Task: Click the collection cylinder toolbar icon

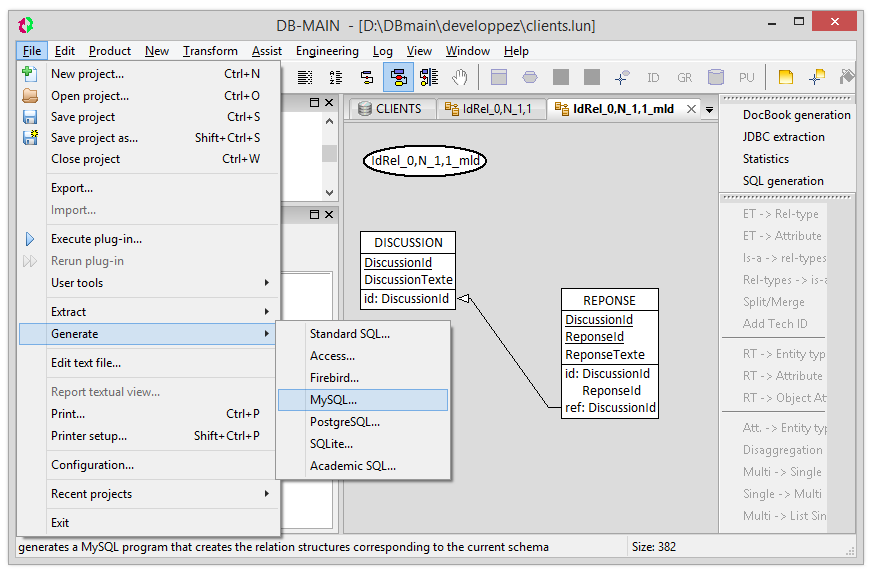Action: [716, 77]
